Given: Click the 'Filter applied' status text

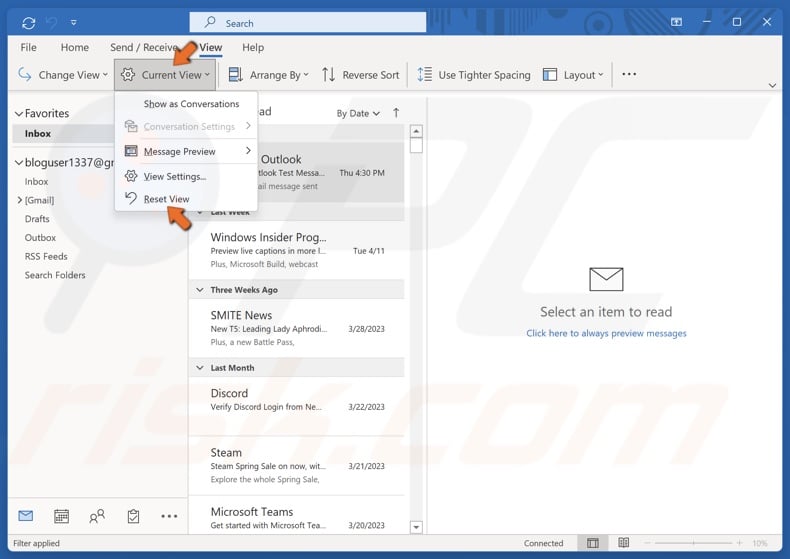Looking at the screenshot, I should coord(36,543).
